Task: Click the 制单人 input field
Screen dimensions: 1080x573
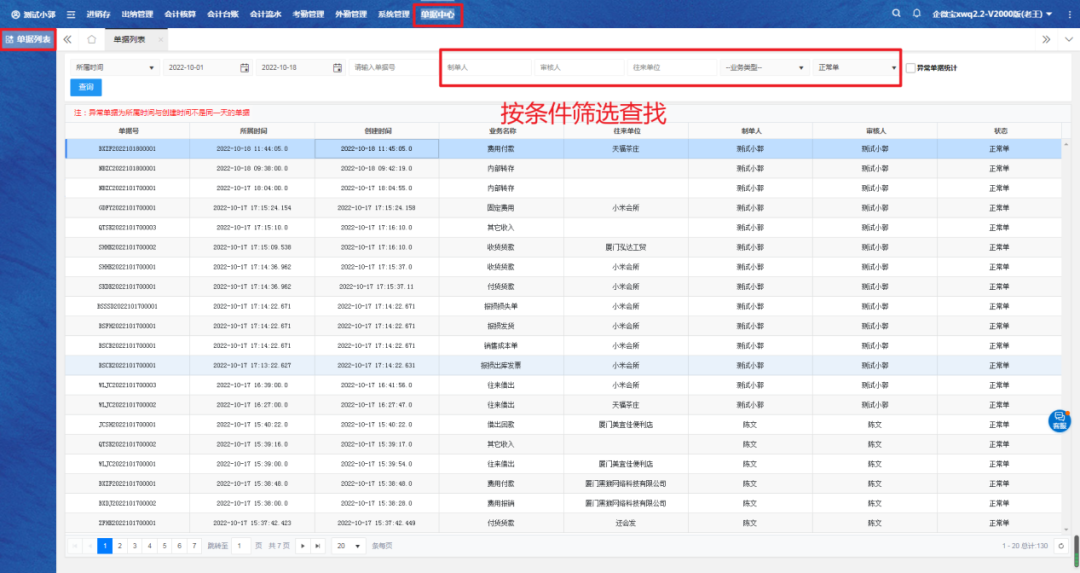Action: [x=485, y=68]
